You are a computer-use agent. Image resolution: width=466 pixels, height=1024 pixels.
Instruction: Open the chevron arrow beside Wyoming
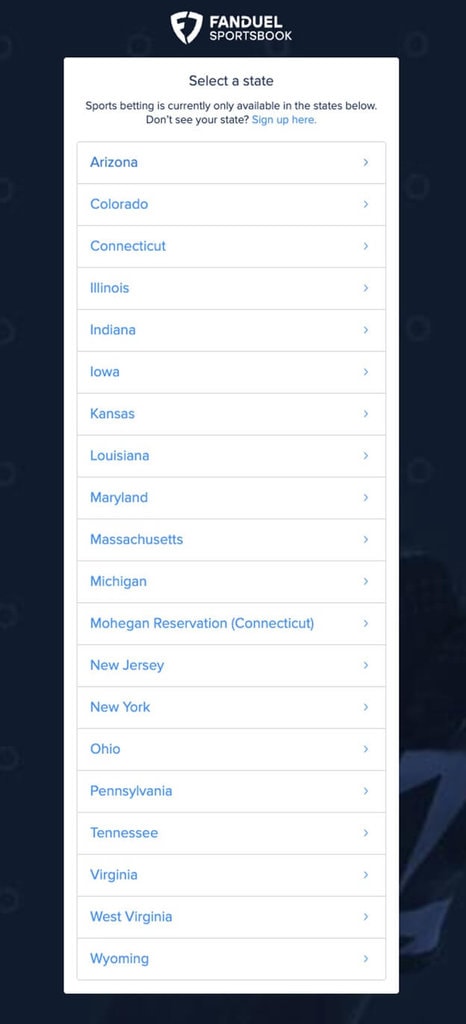(366, 959)
